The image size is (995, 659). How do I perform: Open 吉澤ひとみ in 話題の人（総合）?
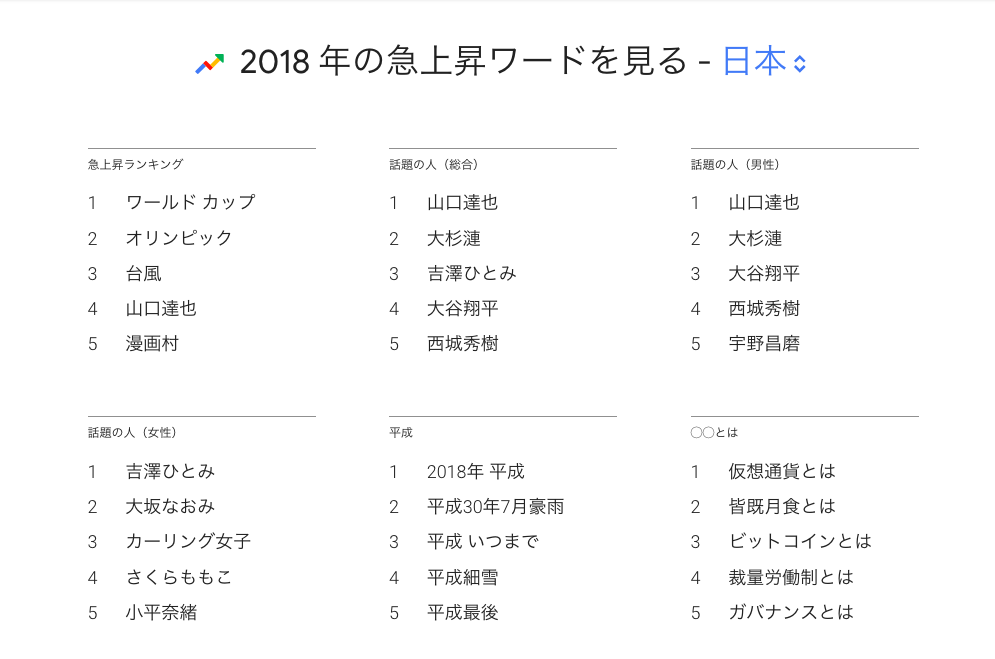(471, 273)
